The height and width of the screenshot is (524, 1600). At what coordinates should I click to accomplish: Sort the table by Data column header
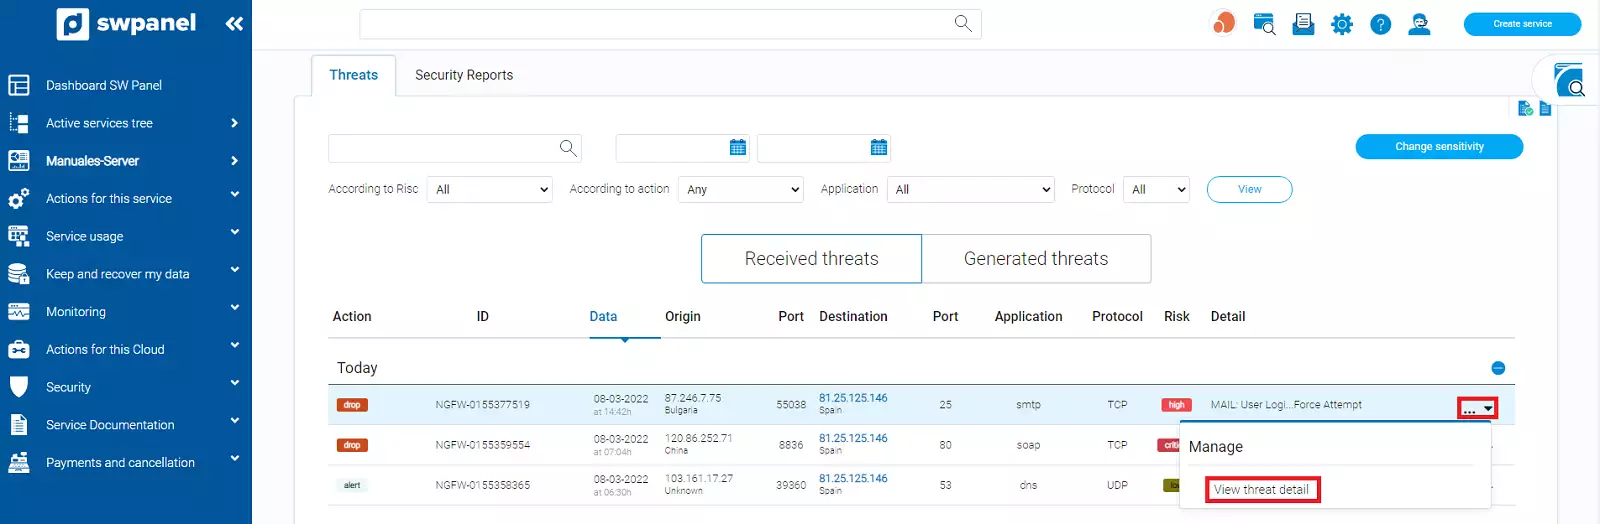(603, 317)
